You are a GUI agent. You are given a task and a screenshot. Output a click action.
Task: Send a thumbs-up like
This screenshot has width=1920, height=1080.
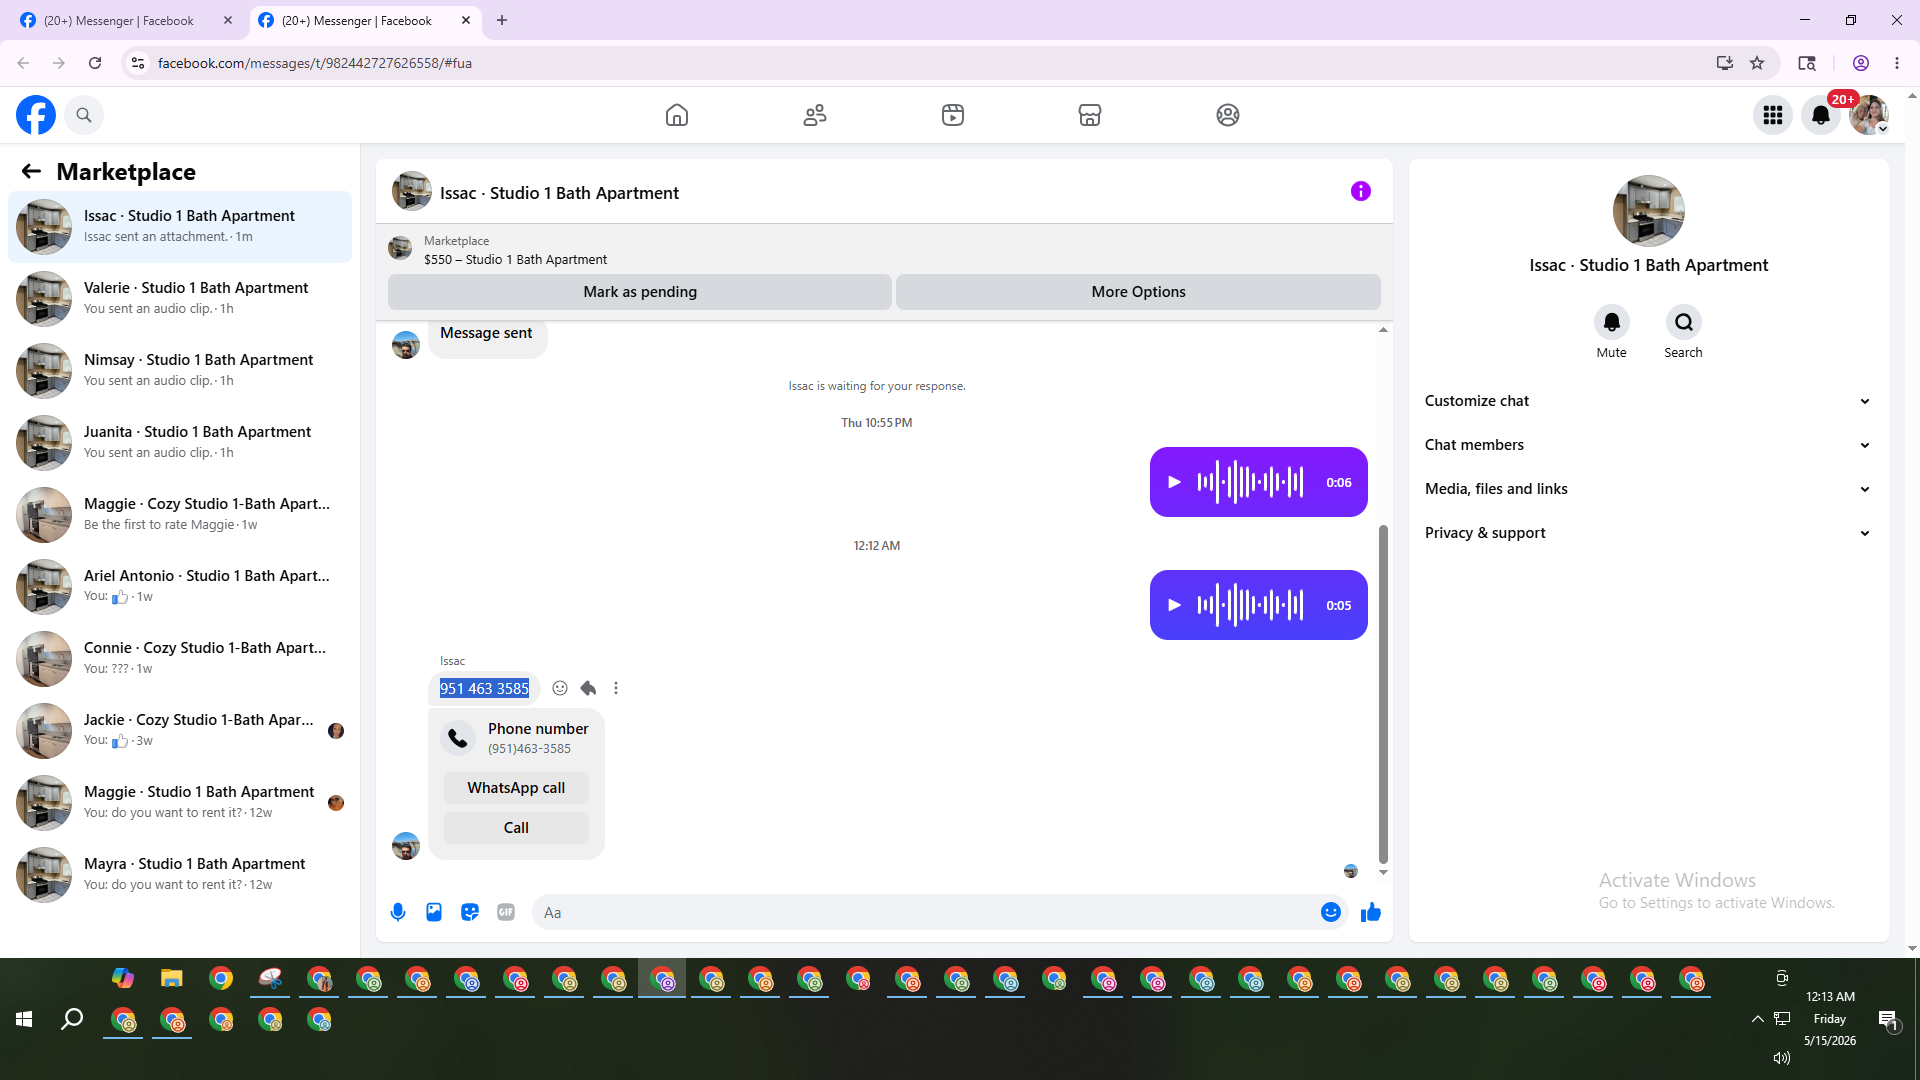1371,912
